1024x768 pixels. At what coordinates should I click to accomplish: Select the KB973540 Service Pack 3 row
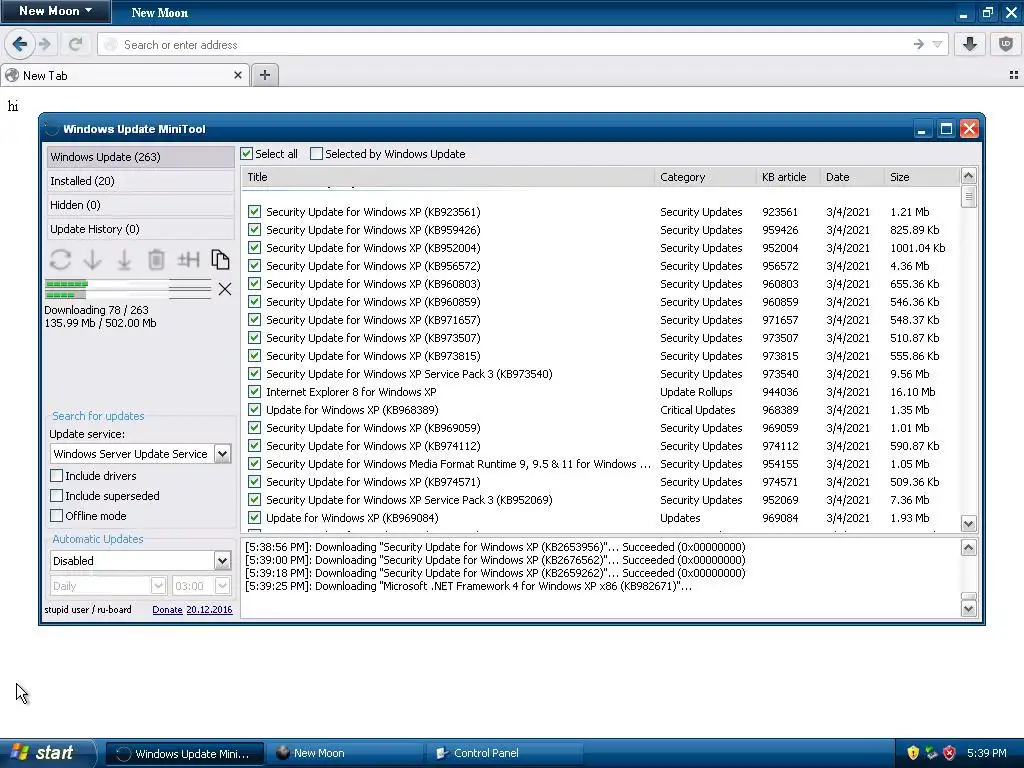pos(601,374)
